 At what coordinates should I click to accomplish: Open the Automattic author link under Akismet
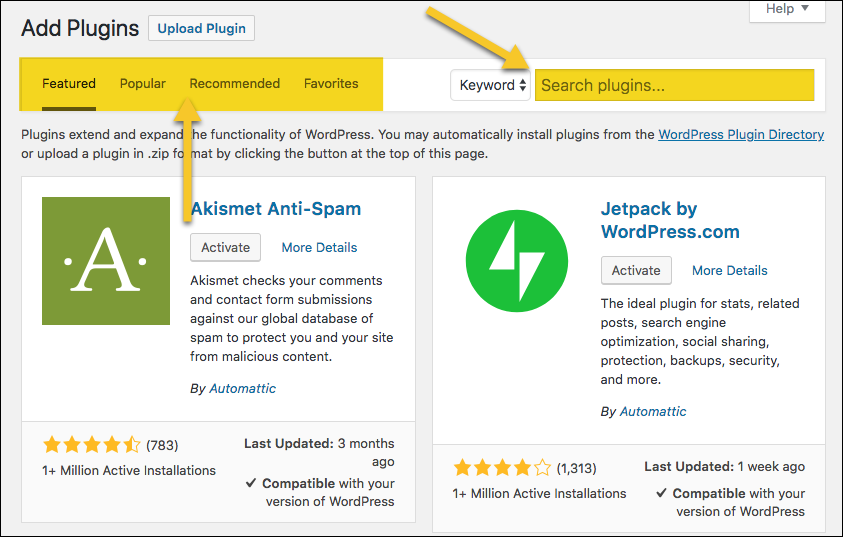242,388
